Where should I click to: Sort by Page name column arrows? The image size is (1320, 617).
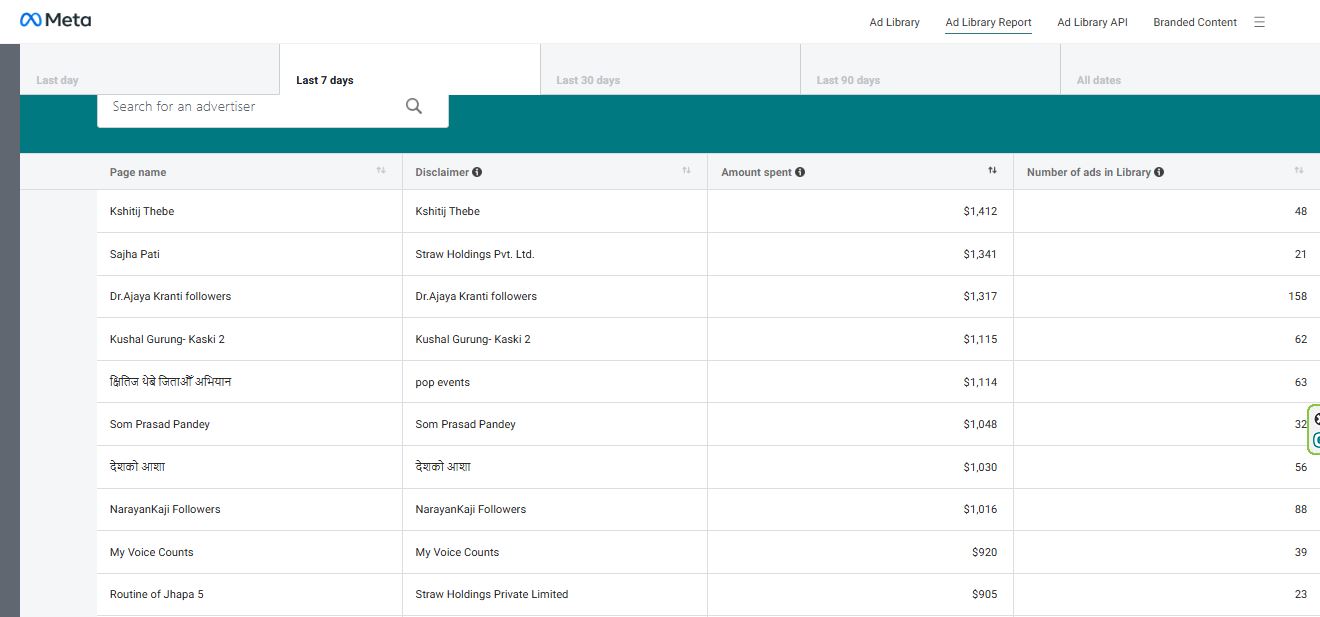point(381,171)
